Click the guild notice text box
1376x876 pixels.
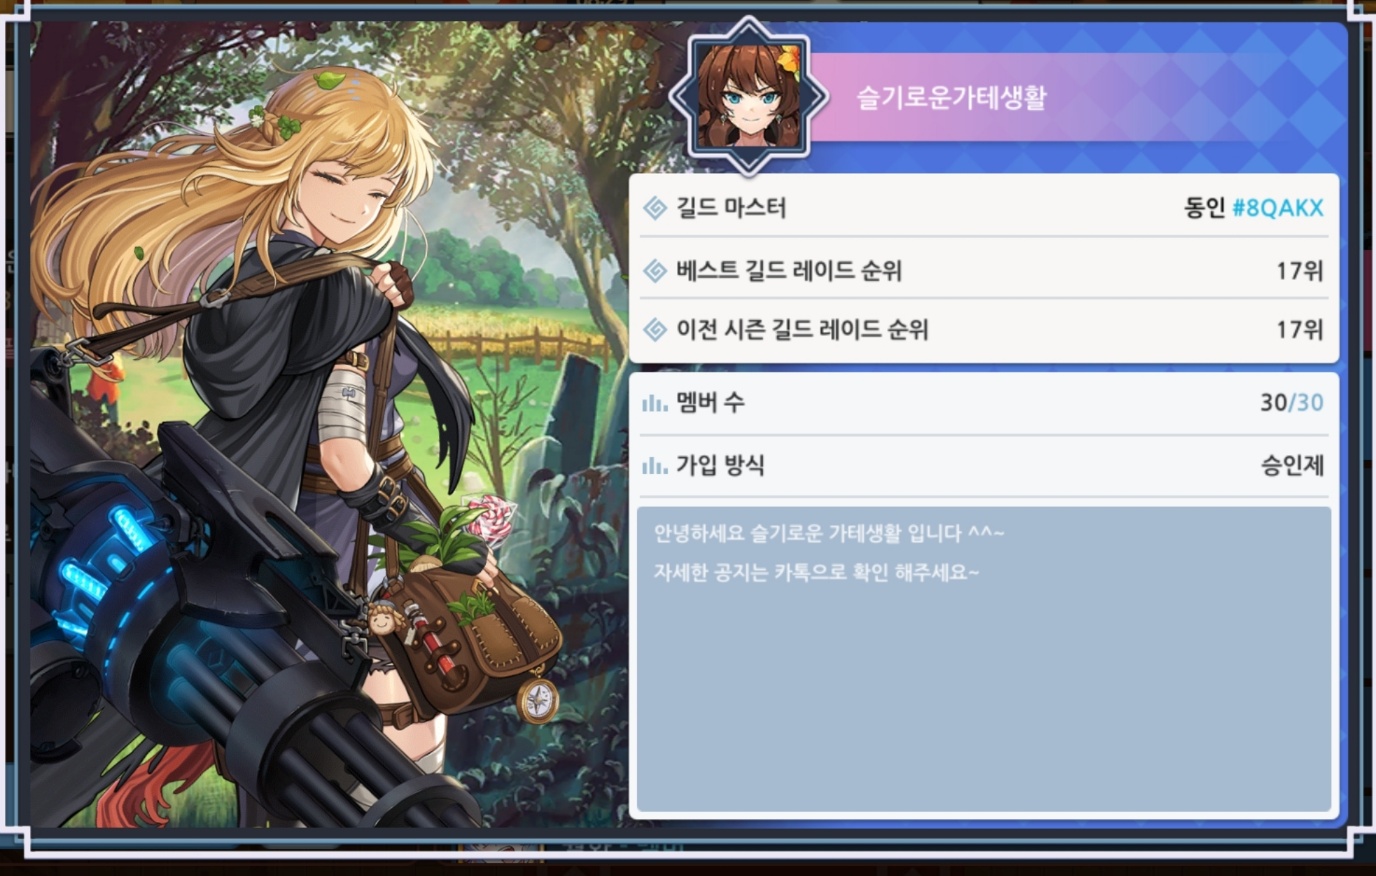[984, 659]
